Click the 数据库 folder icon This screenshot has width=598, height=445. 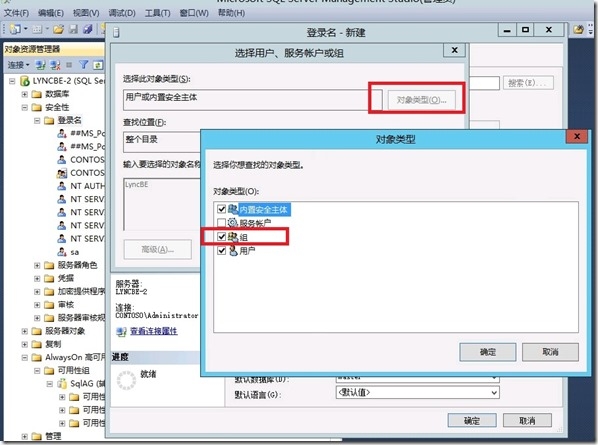37,94
